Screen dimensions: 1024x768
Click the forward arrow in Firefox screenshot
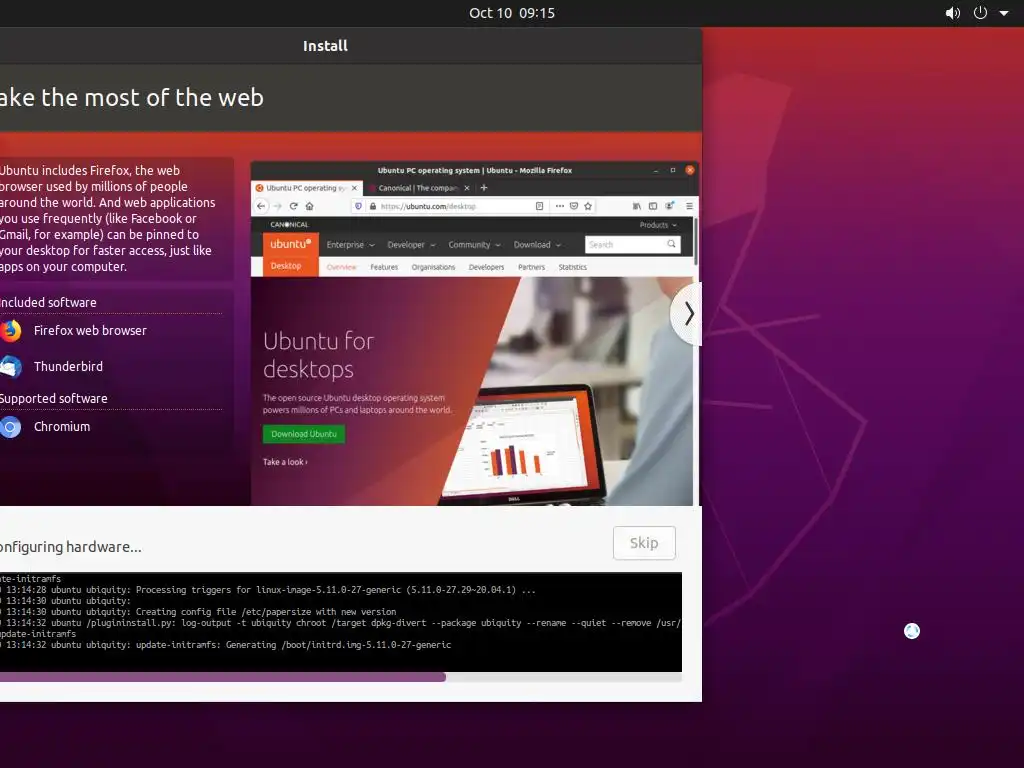click(x=278, y=206)
